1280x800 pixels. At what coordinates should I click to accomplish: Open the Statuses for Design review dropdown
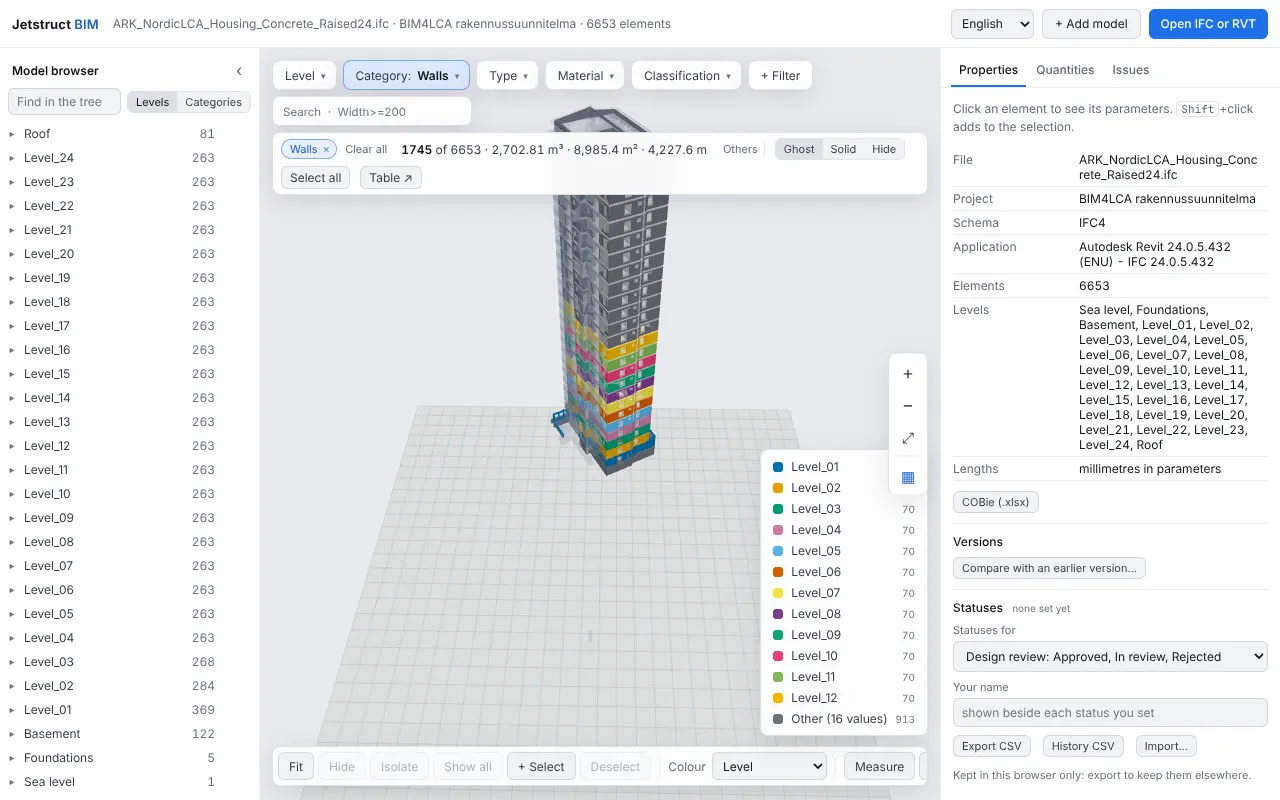click(1110, 657)
